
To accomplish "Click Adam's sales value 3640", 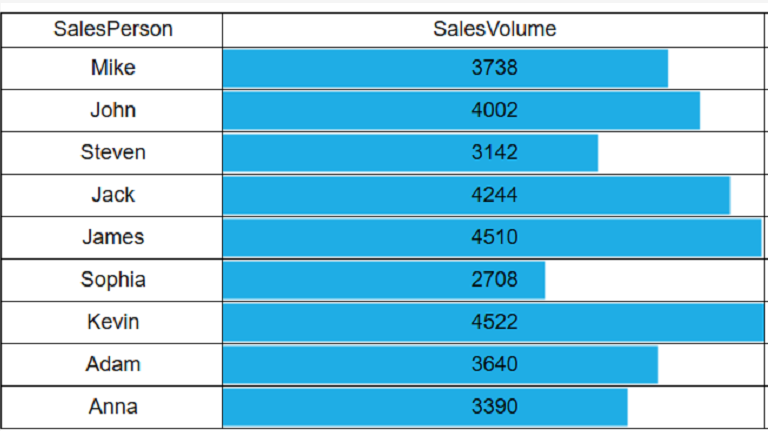I will tap(494, 364).
